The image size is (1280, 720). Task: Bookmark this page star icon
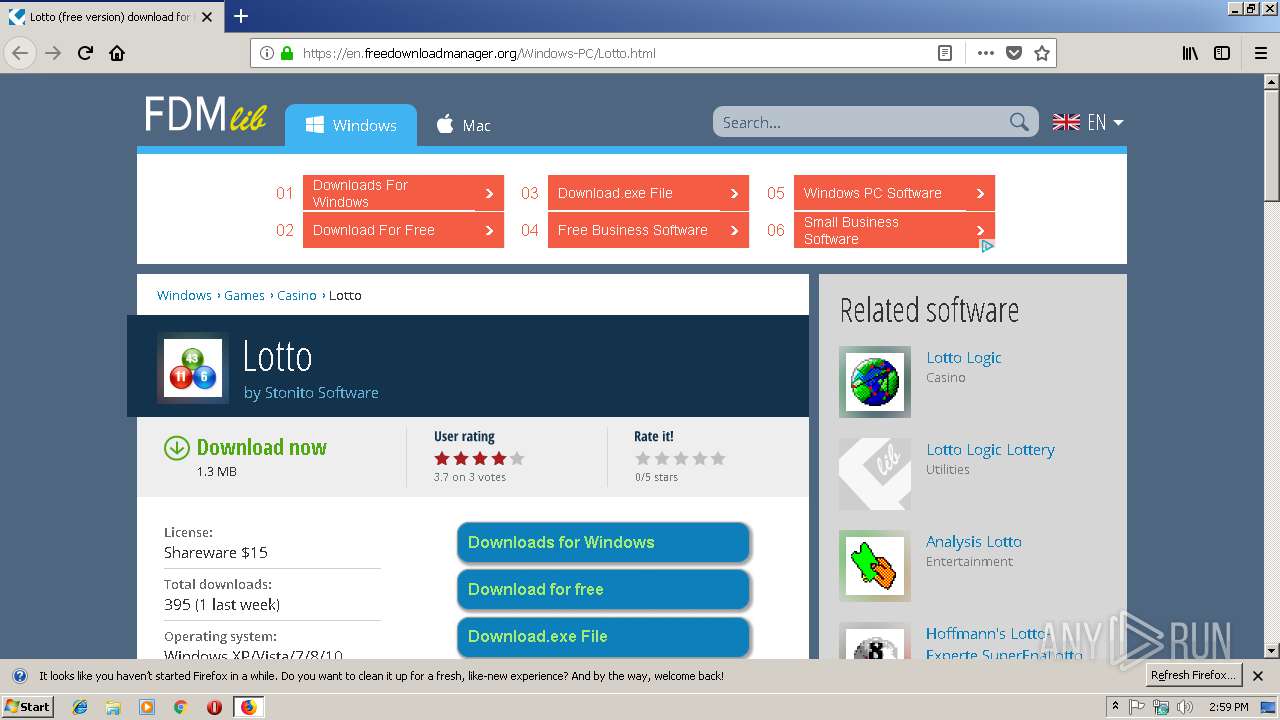tap(1042, 53)
